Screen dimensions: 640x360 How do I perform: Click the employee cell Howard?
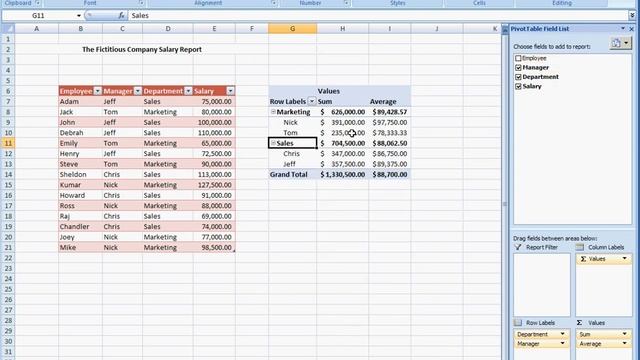(80, 195)
